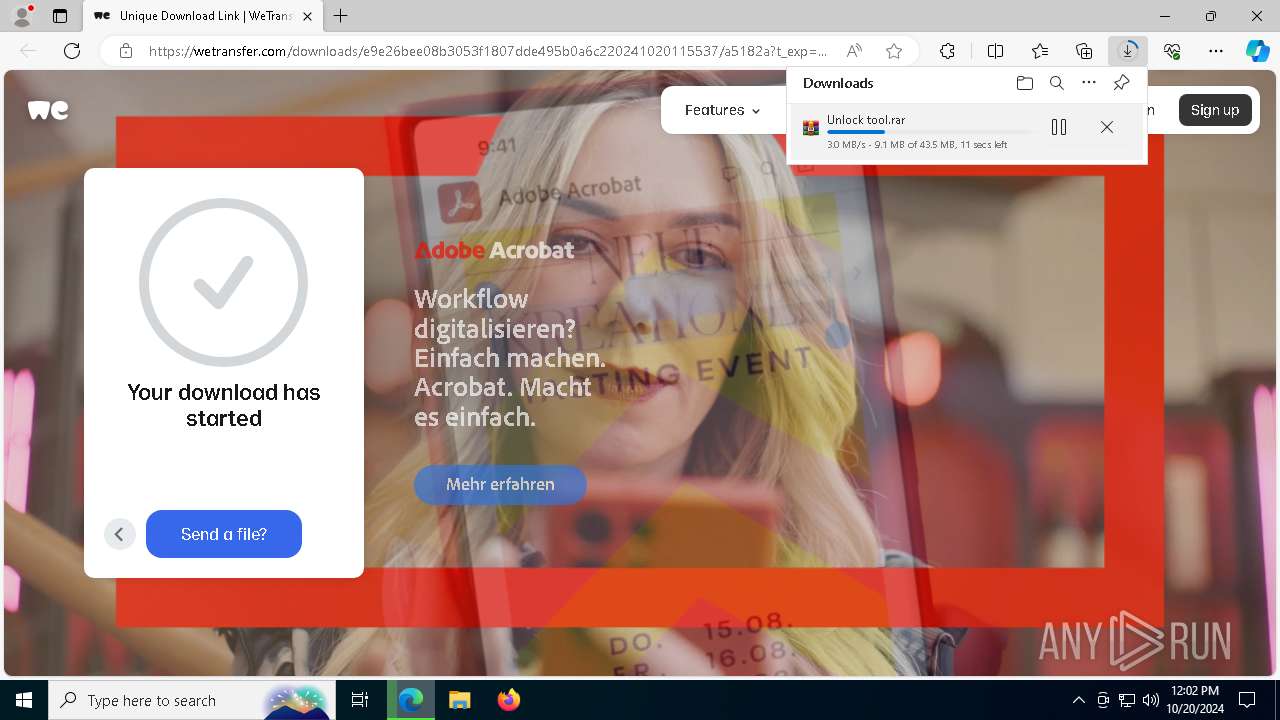1280x720 pixels.
Task: Click the browser back arrow
Action: (x=28, y=51)
